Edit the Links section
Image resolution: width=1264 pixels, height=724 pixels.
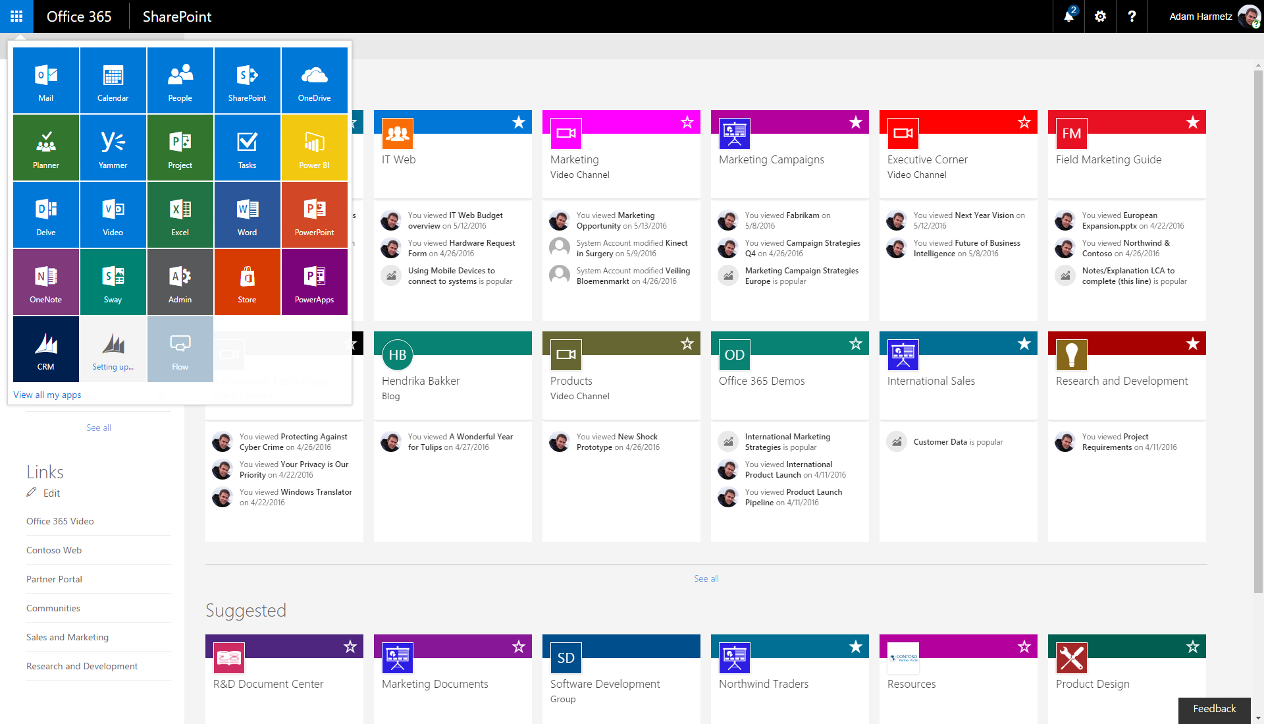pyautogui.click(x=44, y=493)
